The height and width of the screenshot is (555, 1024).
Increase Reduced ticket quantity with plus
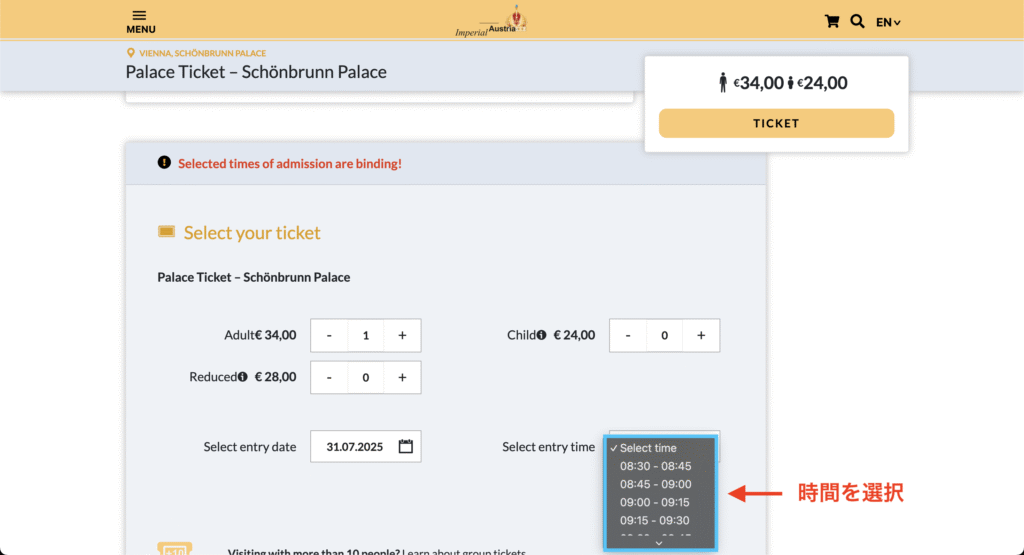(402, 377)
